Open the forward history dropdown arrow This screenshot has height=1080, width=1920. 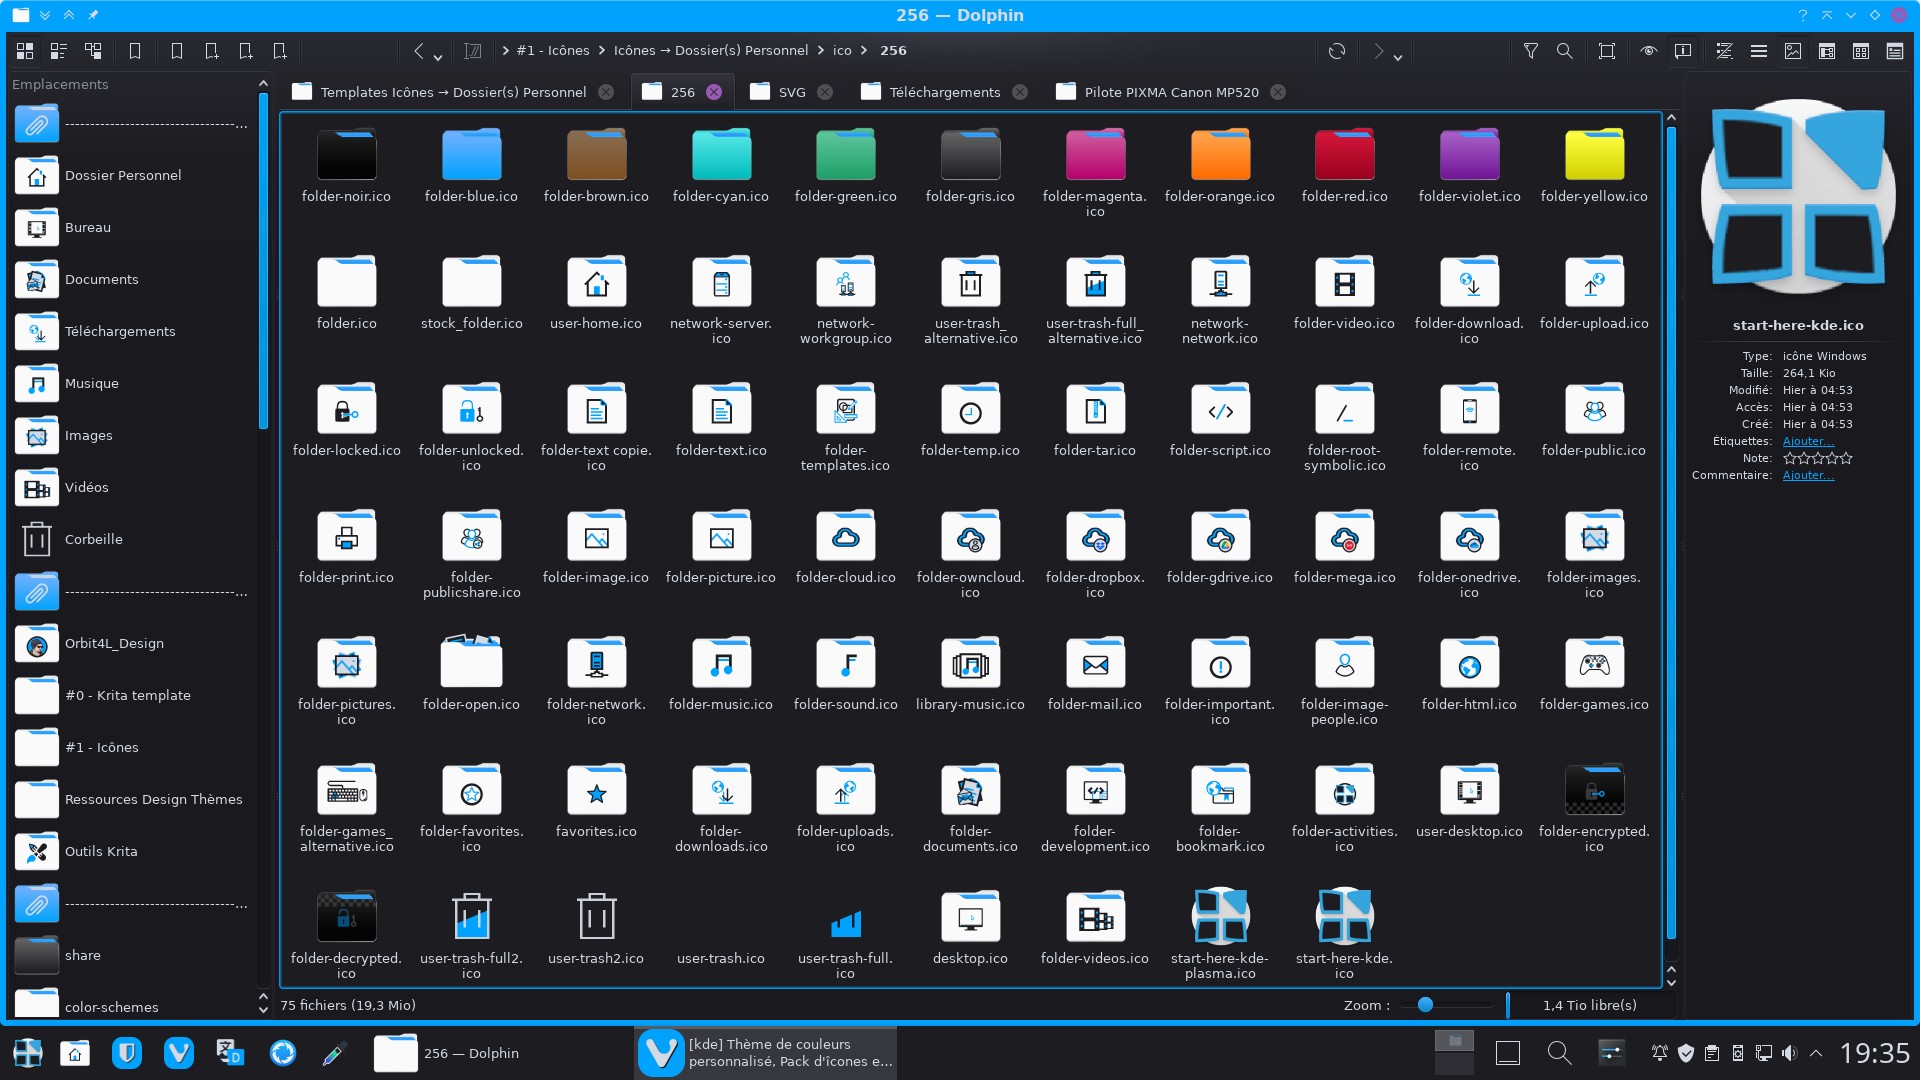coord(1398,57)
